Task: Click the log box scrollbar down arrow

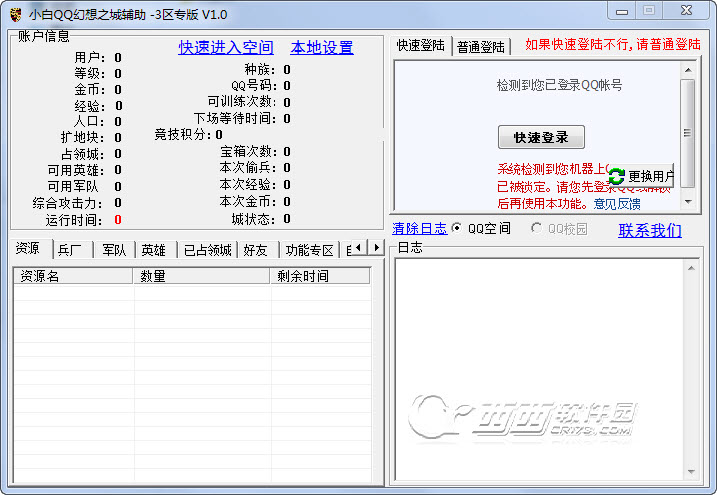Action: coord(691,472)
